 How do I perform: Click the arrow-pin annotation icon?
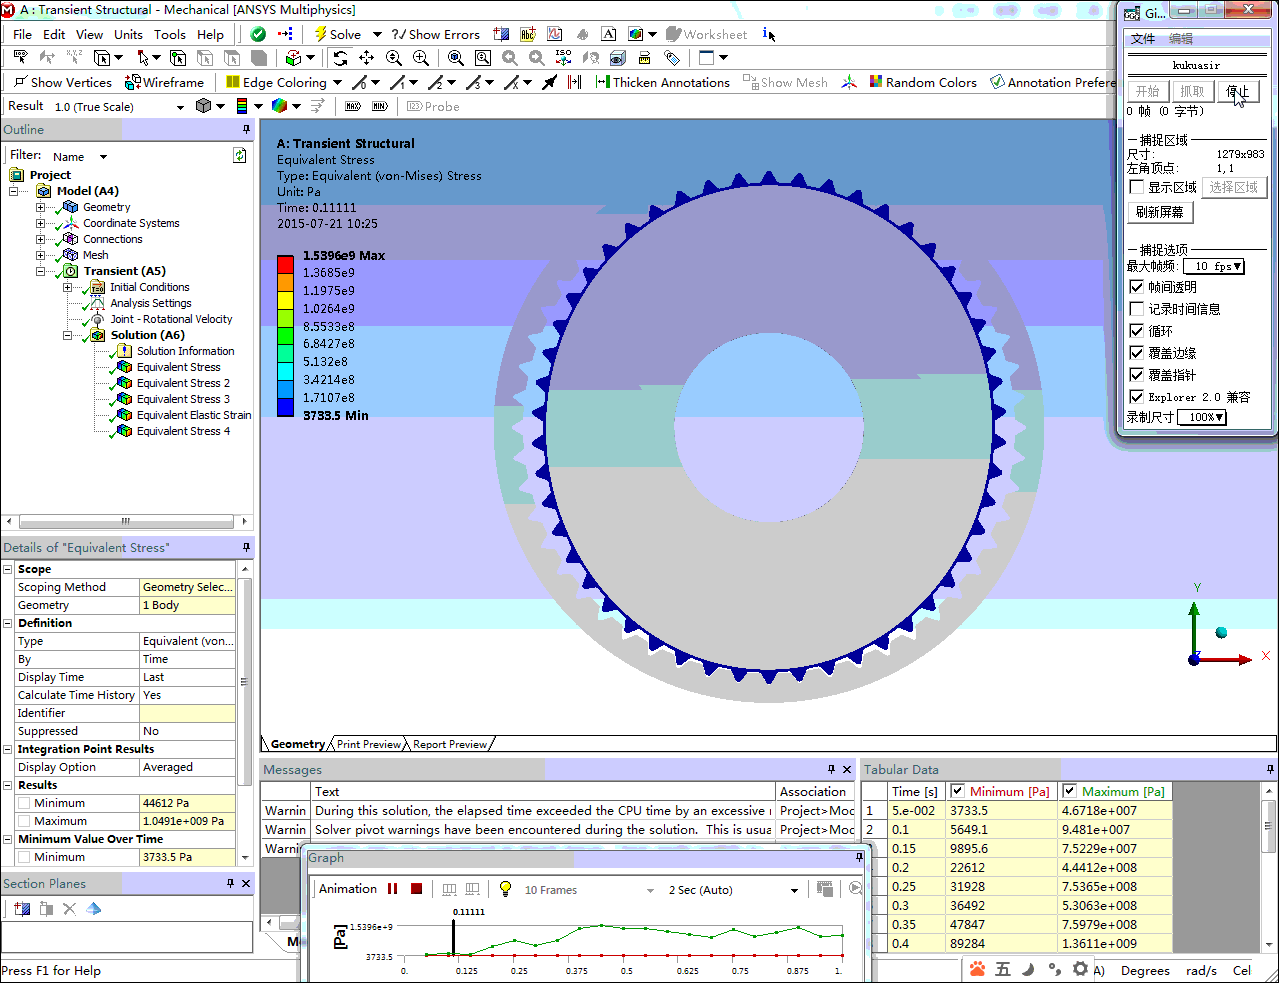549,82
